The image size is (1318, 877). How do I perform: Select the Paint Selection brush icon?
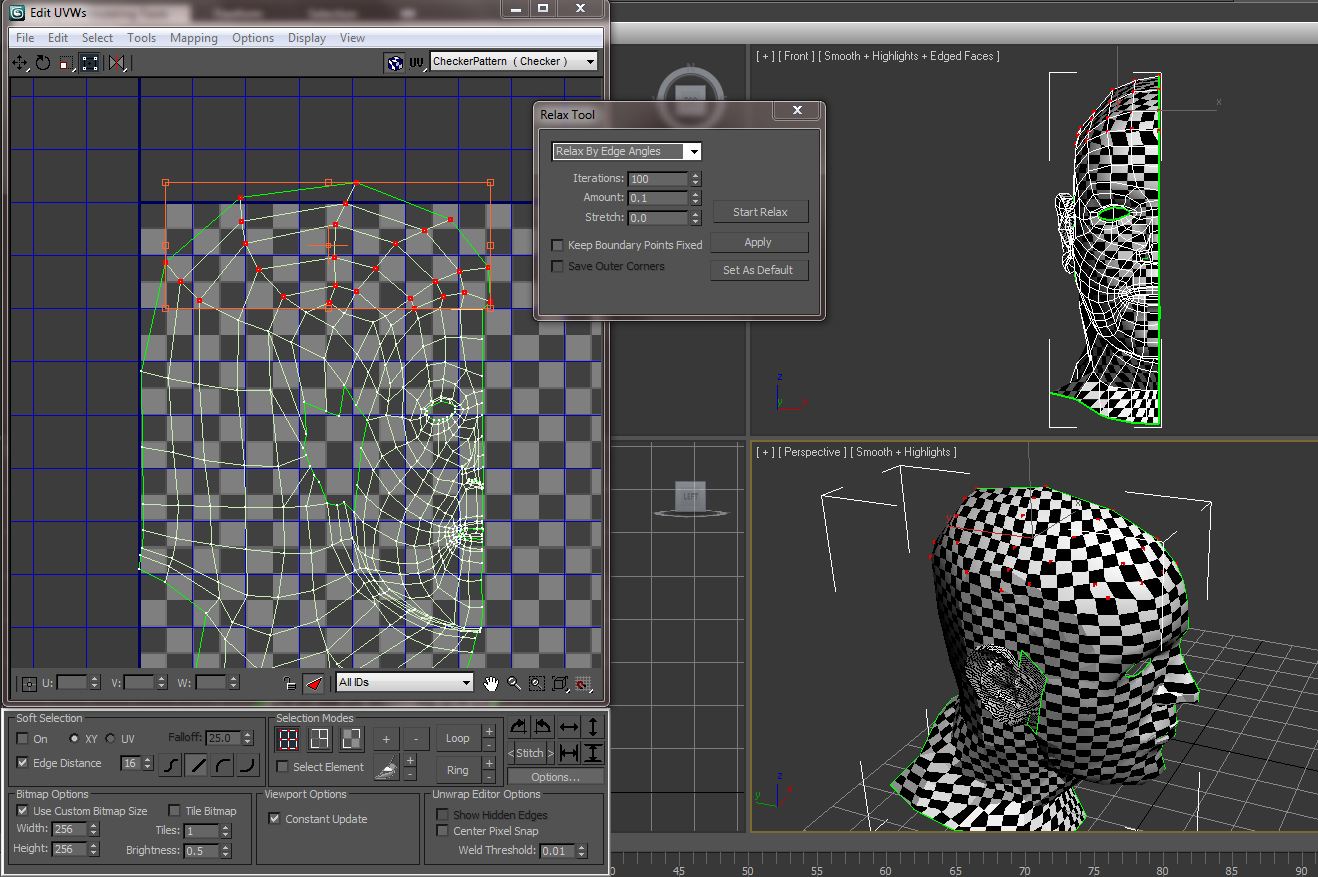point(386,766)
